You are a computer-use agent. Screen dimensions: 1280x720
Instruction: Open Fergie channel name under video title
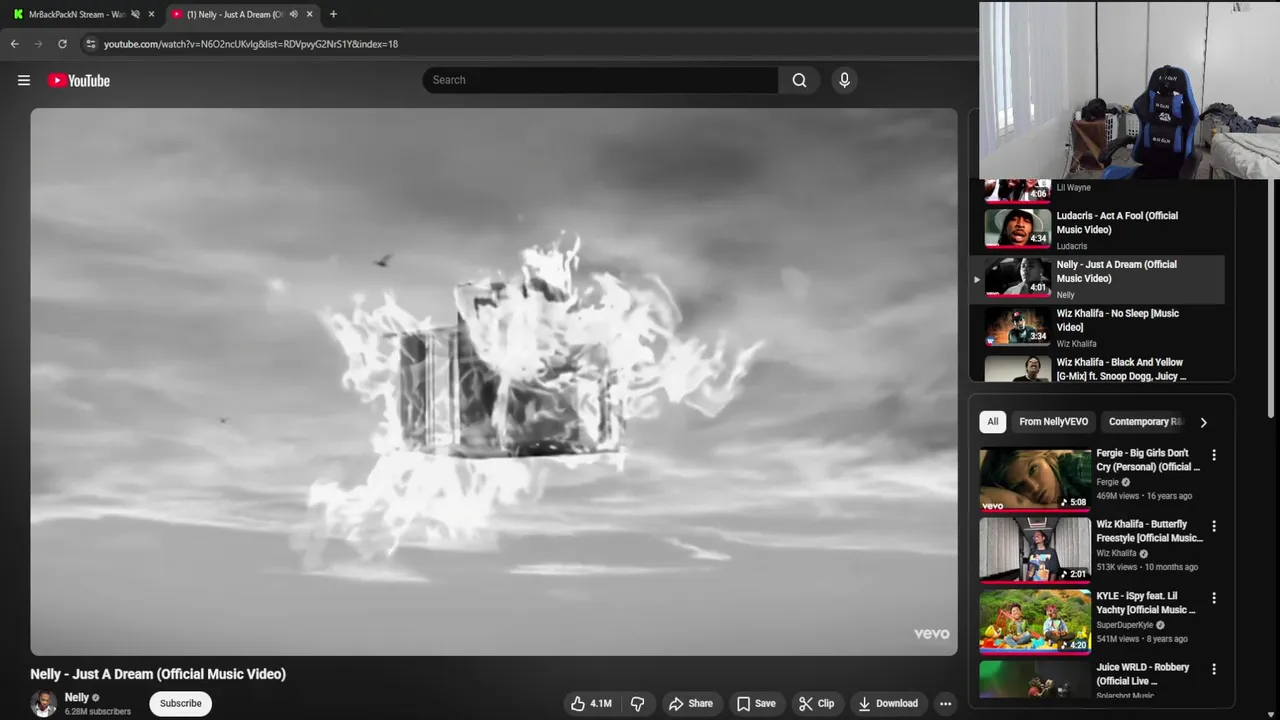click(1107, 482)
